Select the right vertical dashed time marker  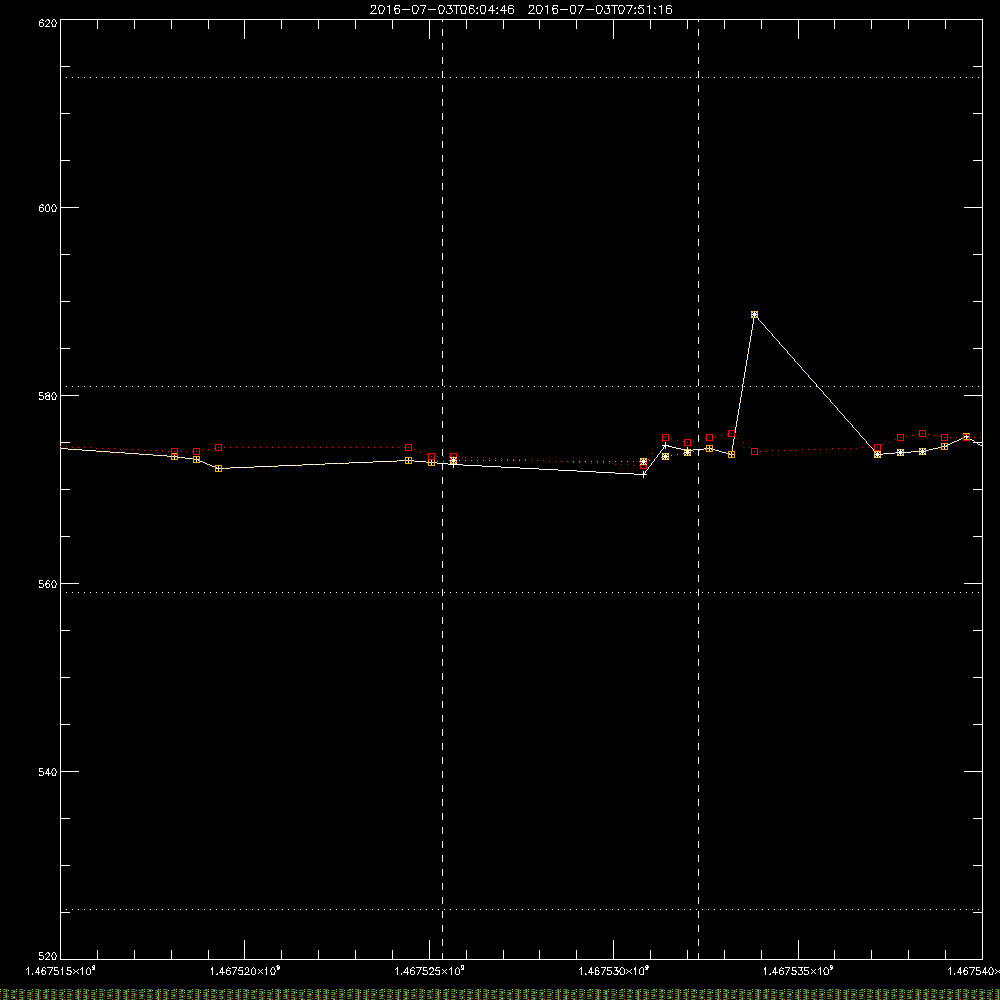tap(698, 489)
